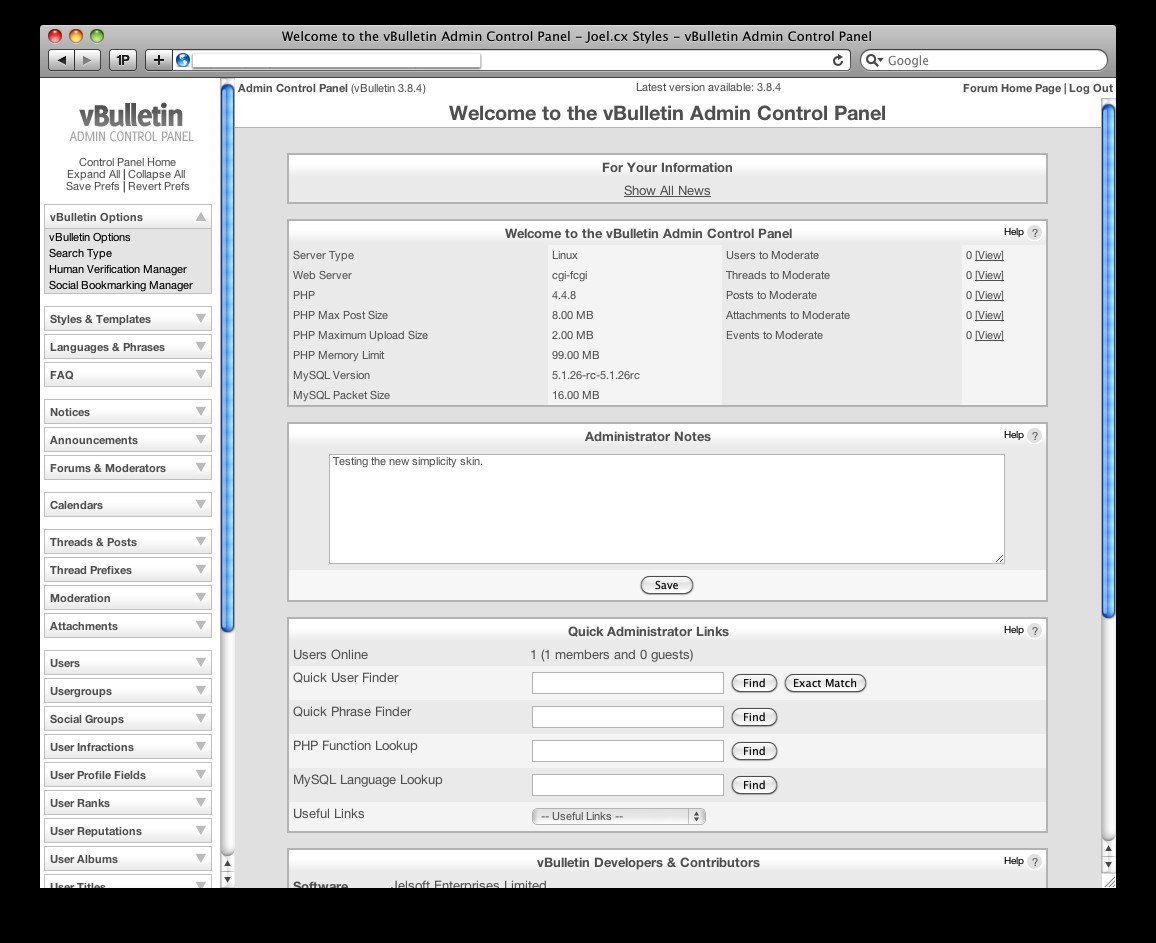The width and height of the screenshot is (1156, 943).
Task: Focus the Administrator Notes text area
Action: (666, 509)
